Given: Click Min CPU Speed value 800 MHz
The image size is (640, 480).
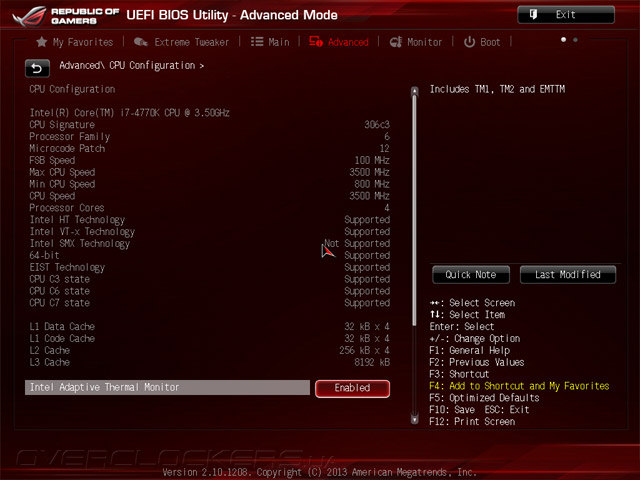Looking at the screenshot, I should click(372, 184).
